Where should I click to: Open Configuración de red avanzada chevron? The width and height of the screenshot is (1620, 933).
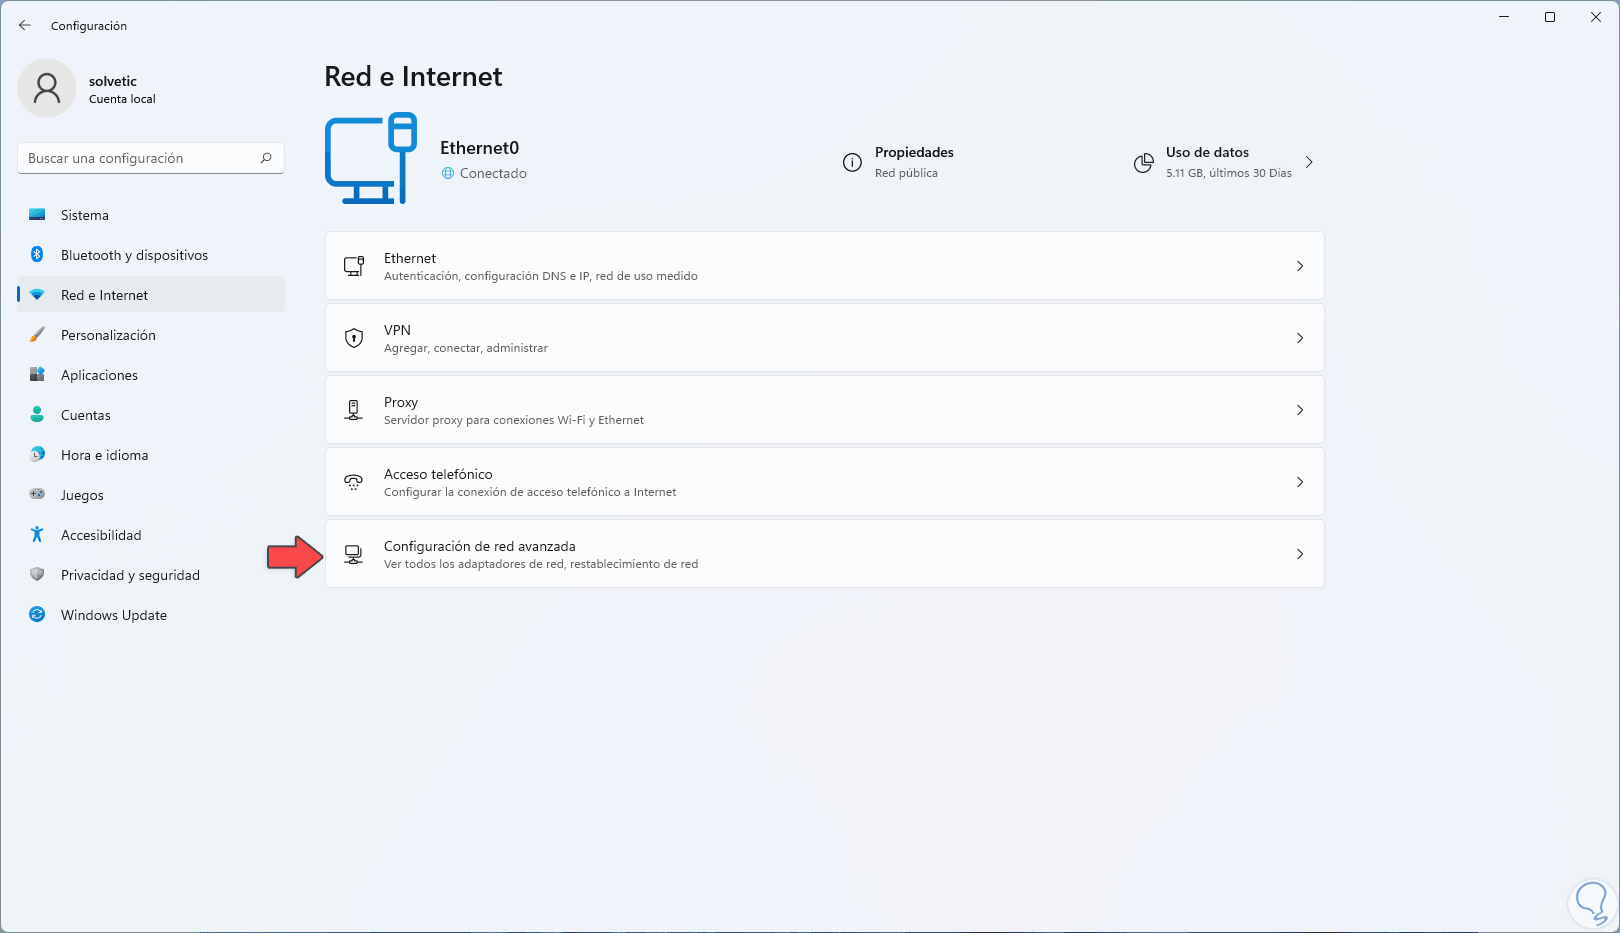point(1300,554)
